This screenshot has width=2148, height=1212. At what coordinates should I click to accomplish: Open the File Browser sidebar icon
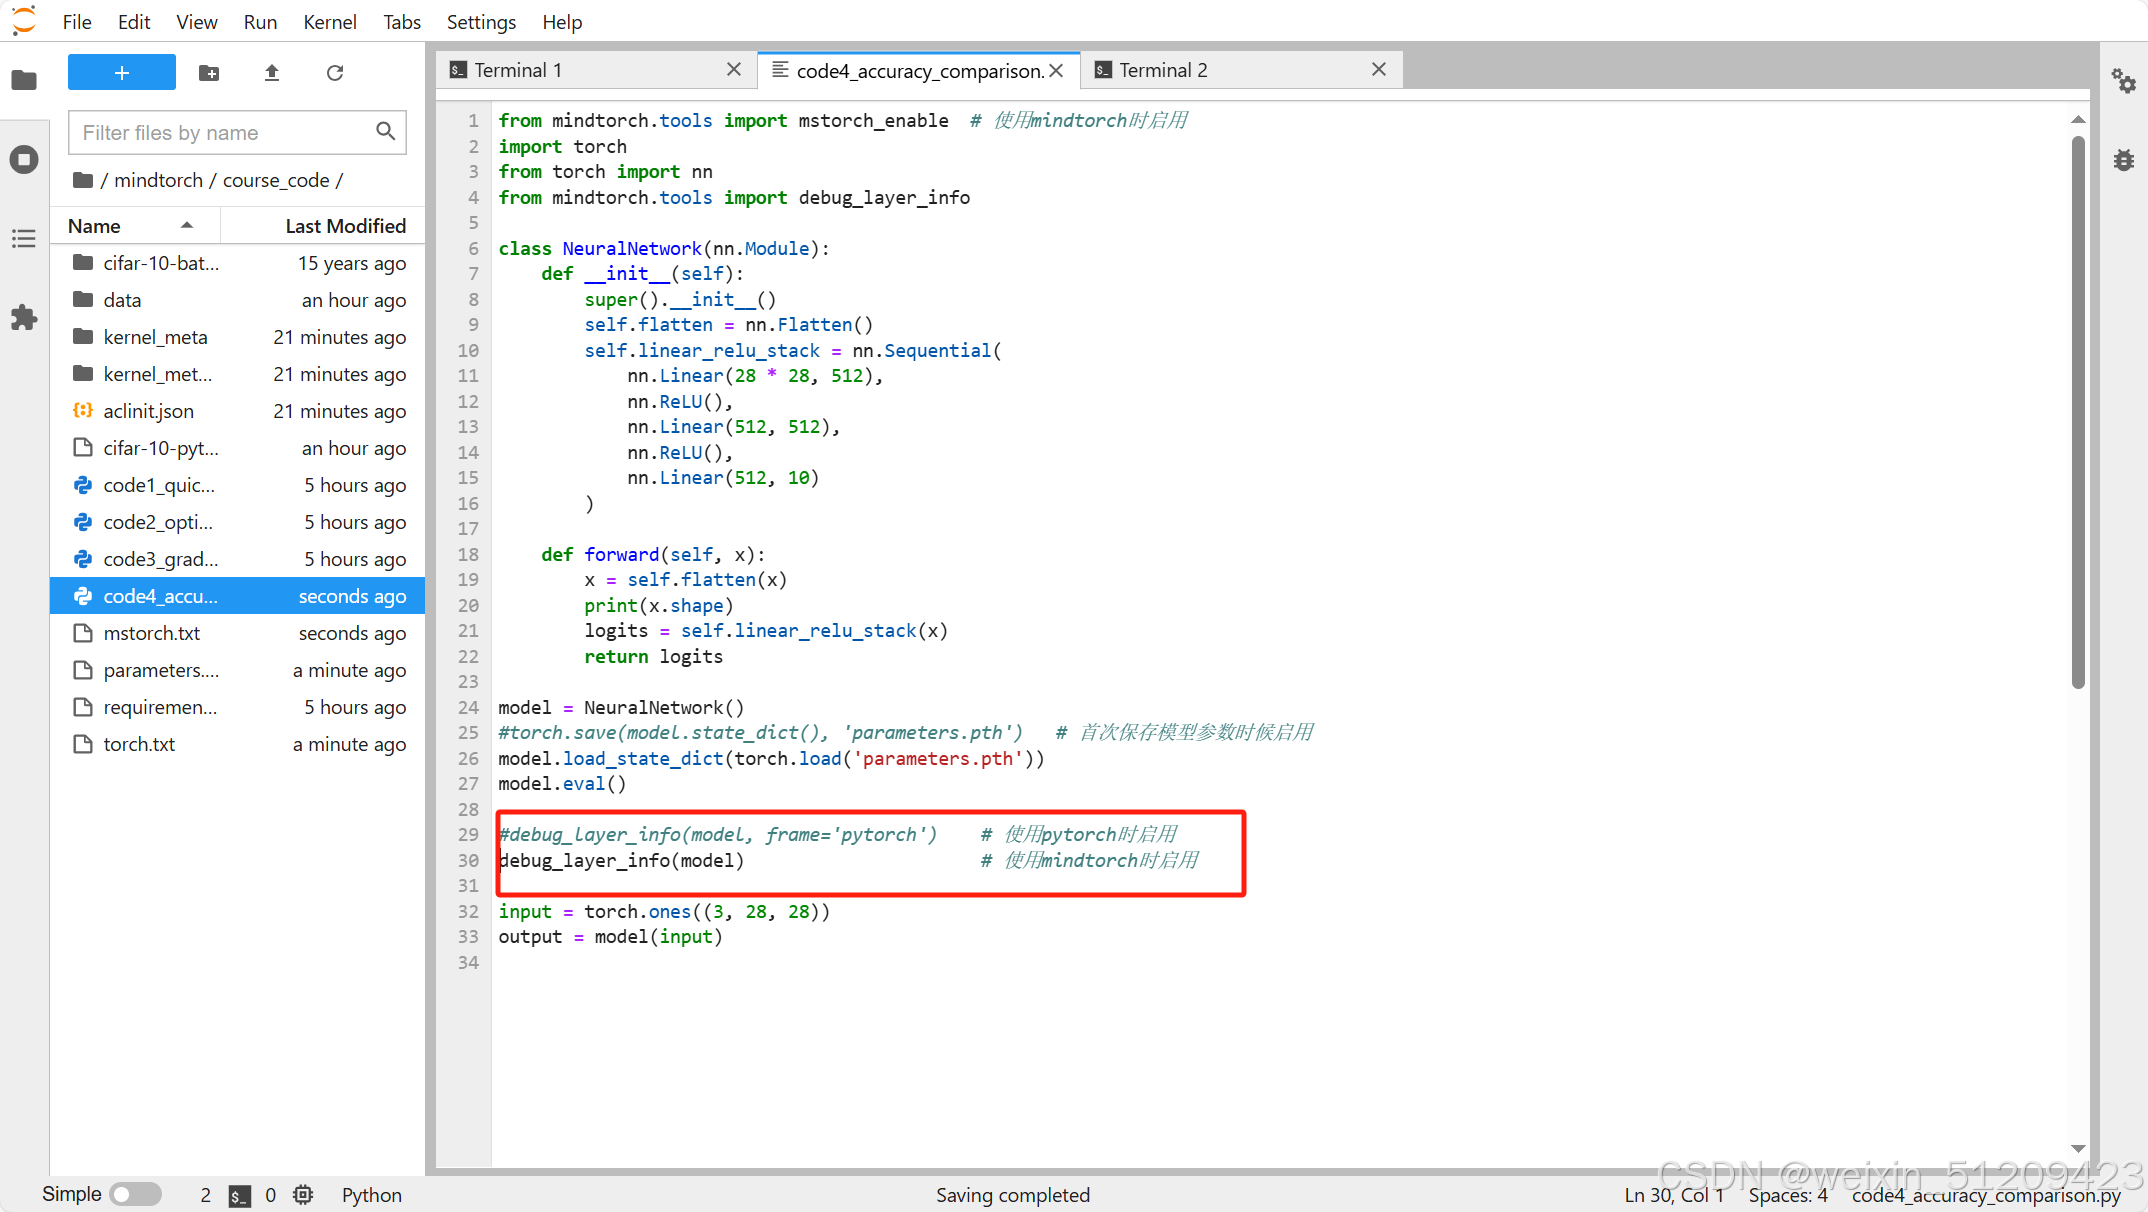point(24,80)
